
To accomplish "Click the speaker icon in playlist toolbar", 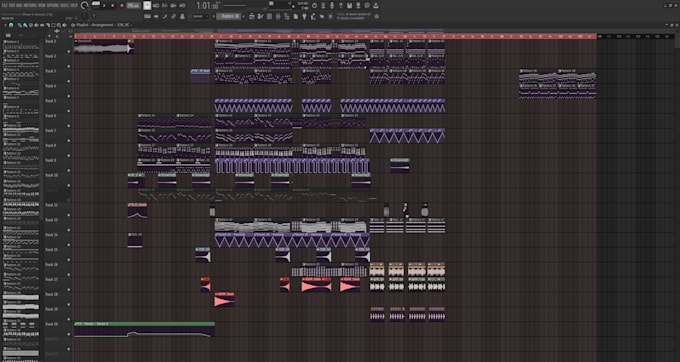I will coord(64,25).
